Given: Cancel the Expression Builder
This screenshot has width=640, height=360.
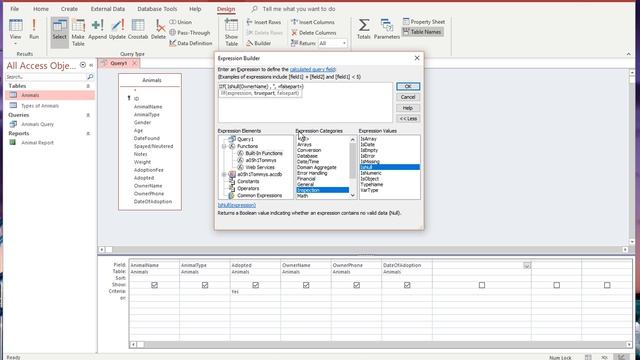Looking at the screenshot, I should click(x=408, y=97).
